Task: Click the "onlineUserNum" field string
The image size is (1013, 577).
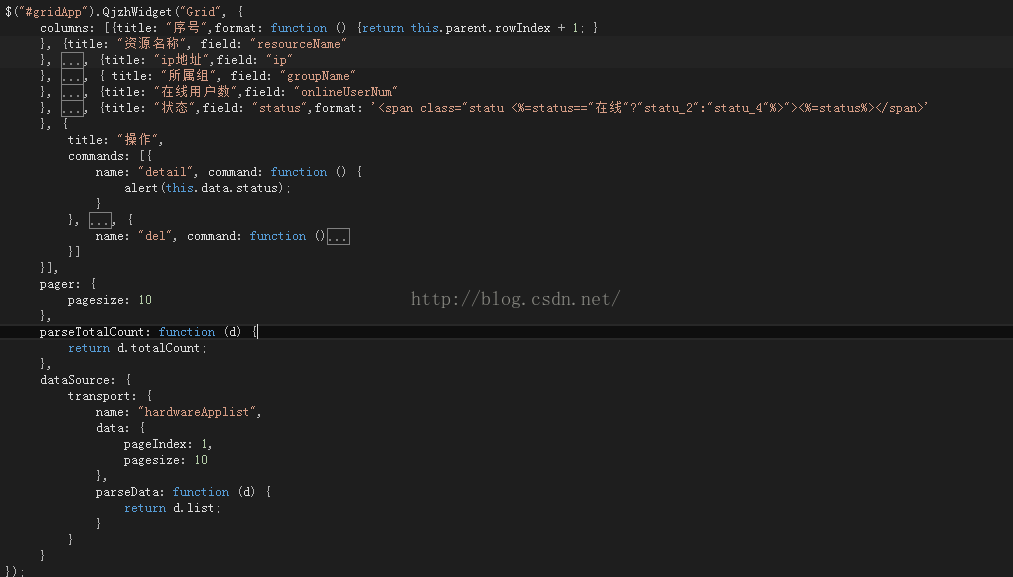Action: [x=346, y=92]
